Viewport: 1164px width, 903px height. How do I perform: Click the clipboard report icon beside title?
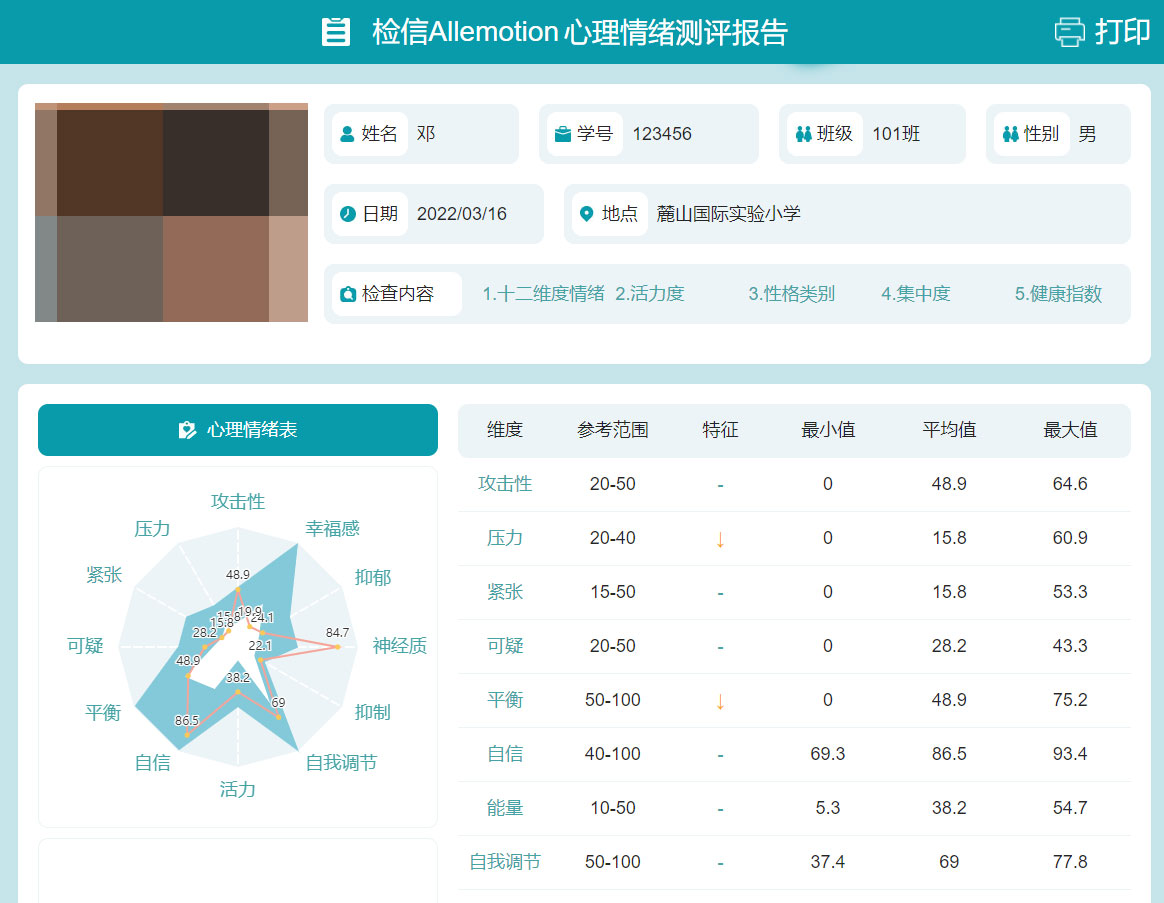coord(336,32)
